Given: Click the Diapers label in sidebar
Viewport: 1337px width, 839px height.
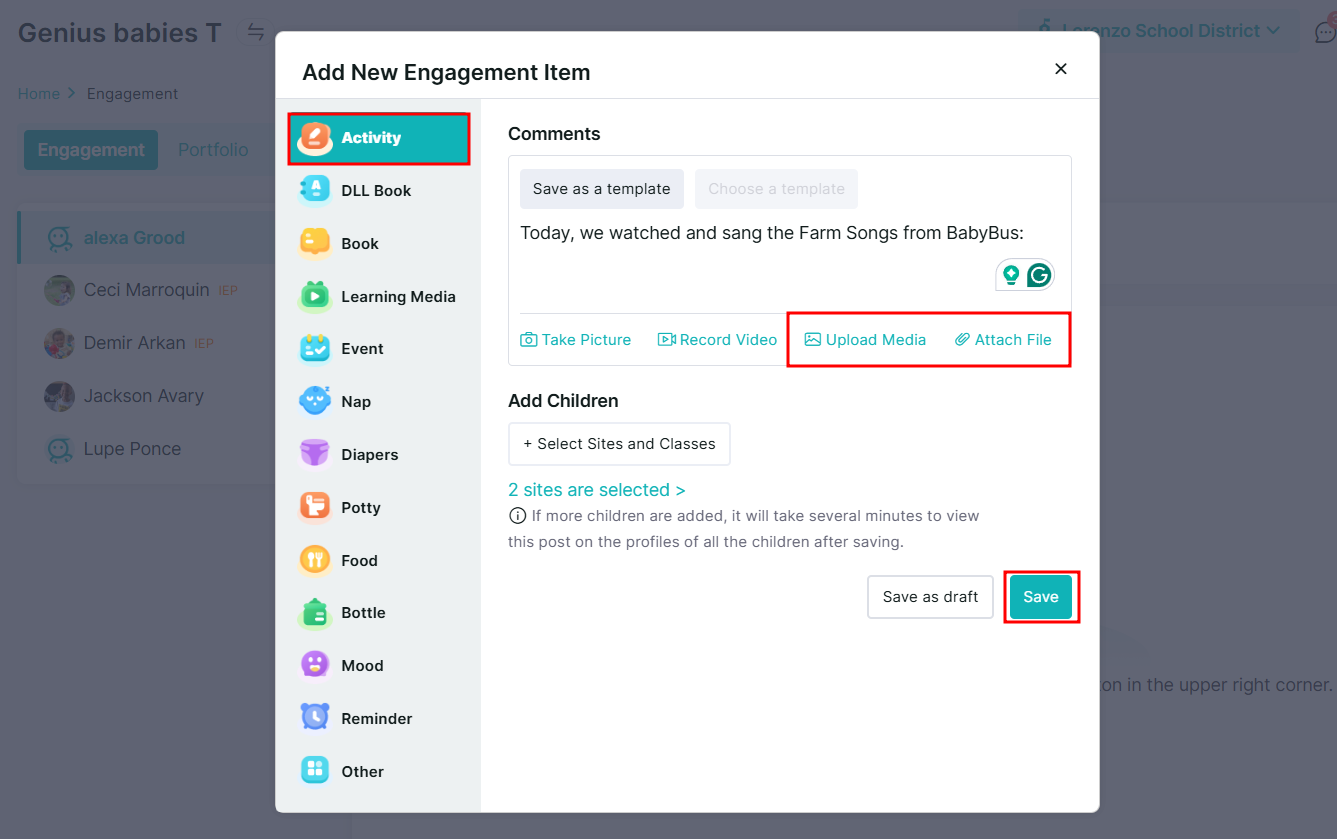Looking at the screenshot, I should click(x=370, y=454).
